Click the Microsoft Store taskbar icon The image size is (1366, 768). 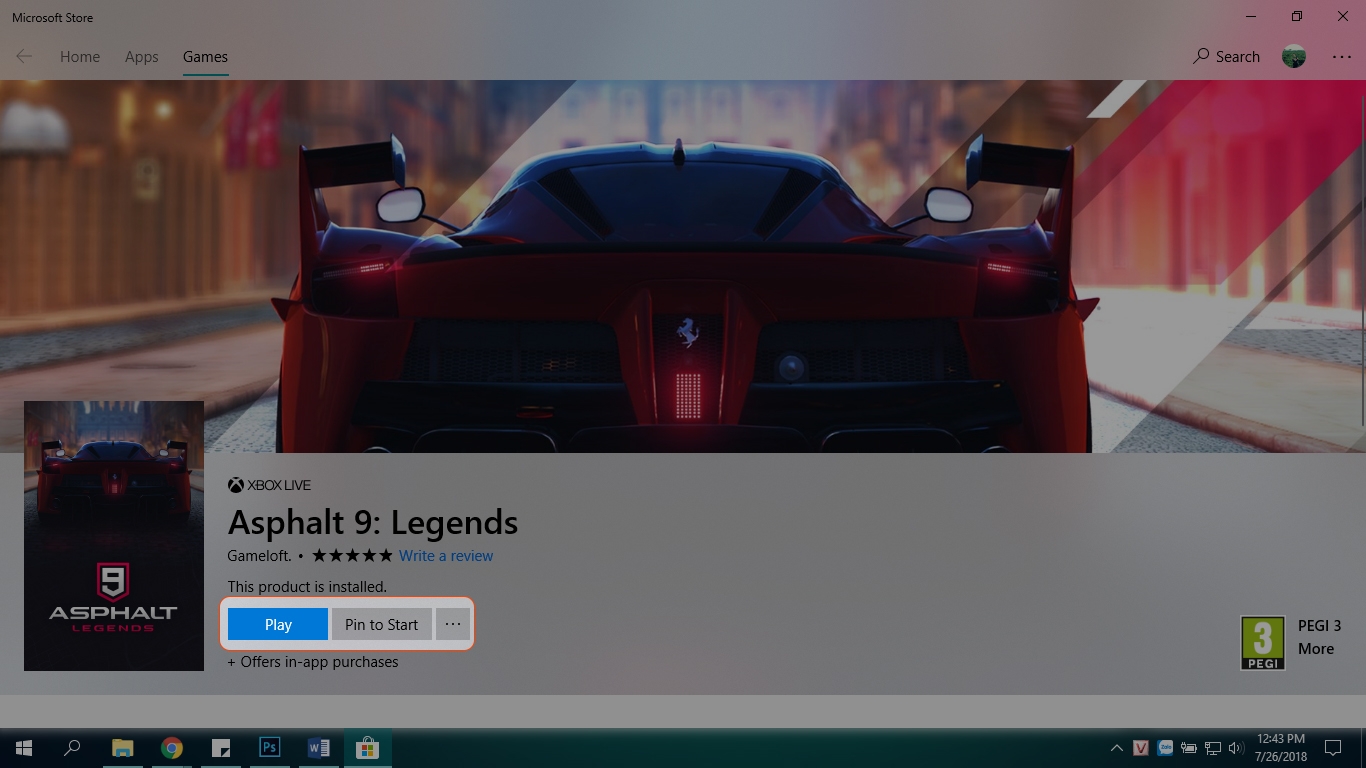[367, 748]
